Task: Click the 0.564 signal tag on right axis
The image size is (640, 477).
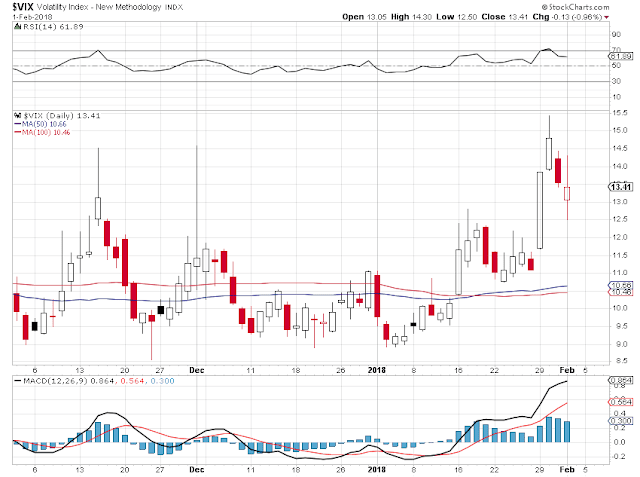Action: pyautogui.click(x=621, y=402)
